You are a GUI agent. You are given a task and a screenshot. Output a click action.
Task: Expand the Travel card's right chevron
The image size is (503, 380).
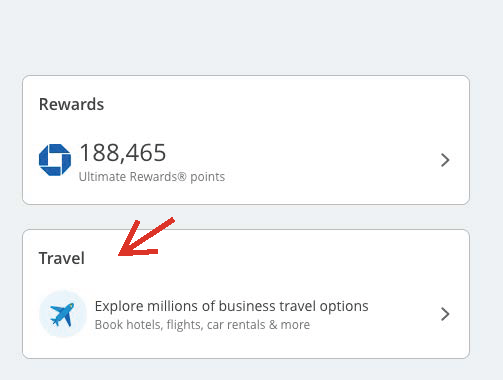(x=445, y=314)
